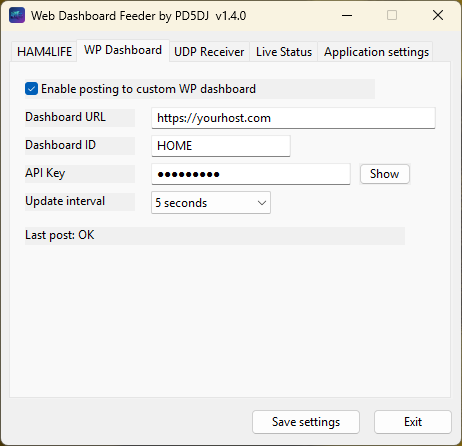The height and width of the screenshot is (446, 462).
Task: Click the window title bar text
Action: pyautogui.click(x=138, y=16)
